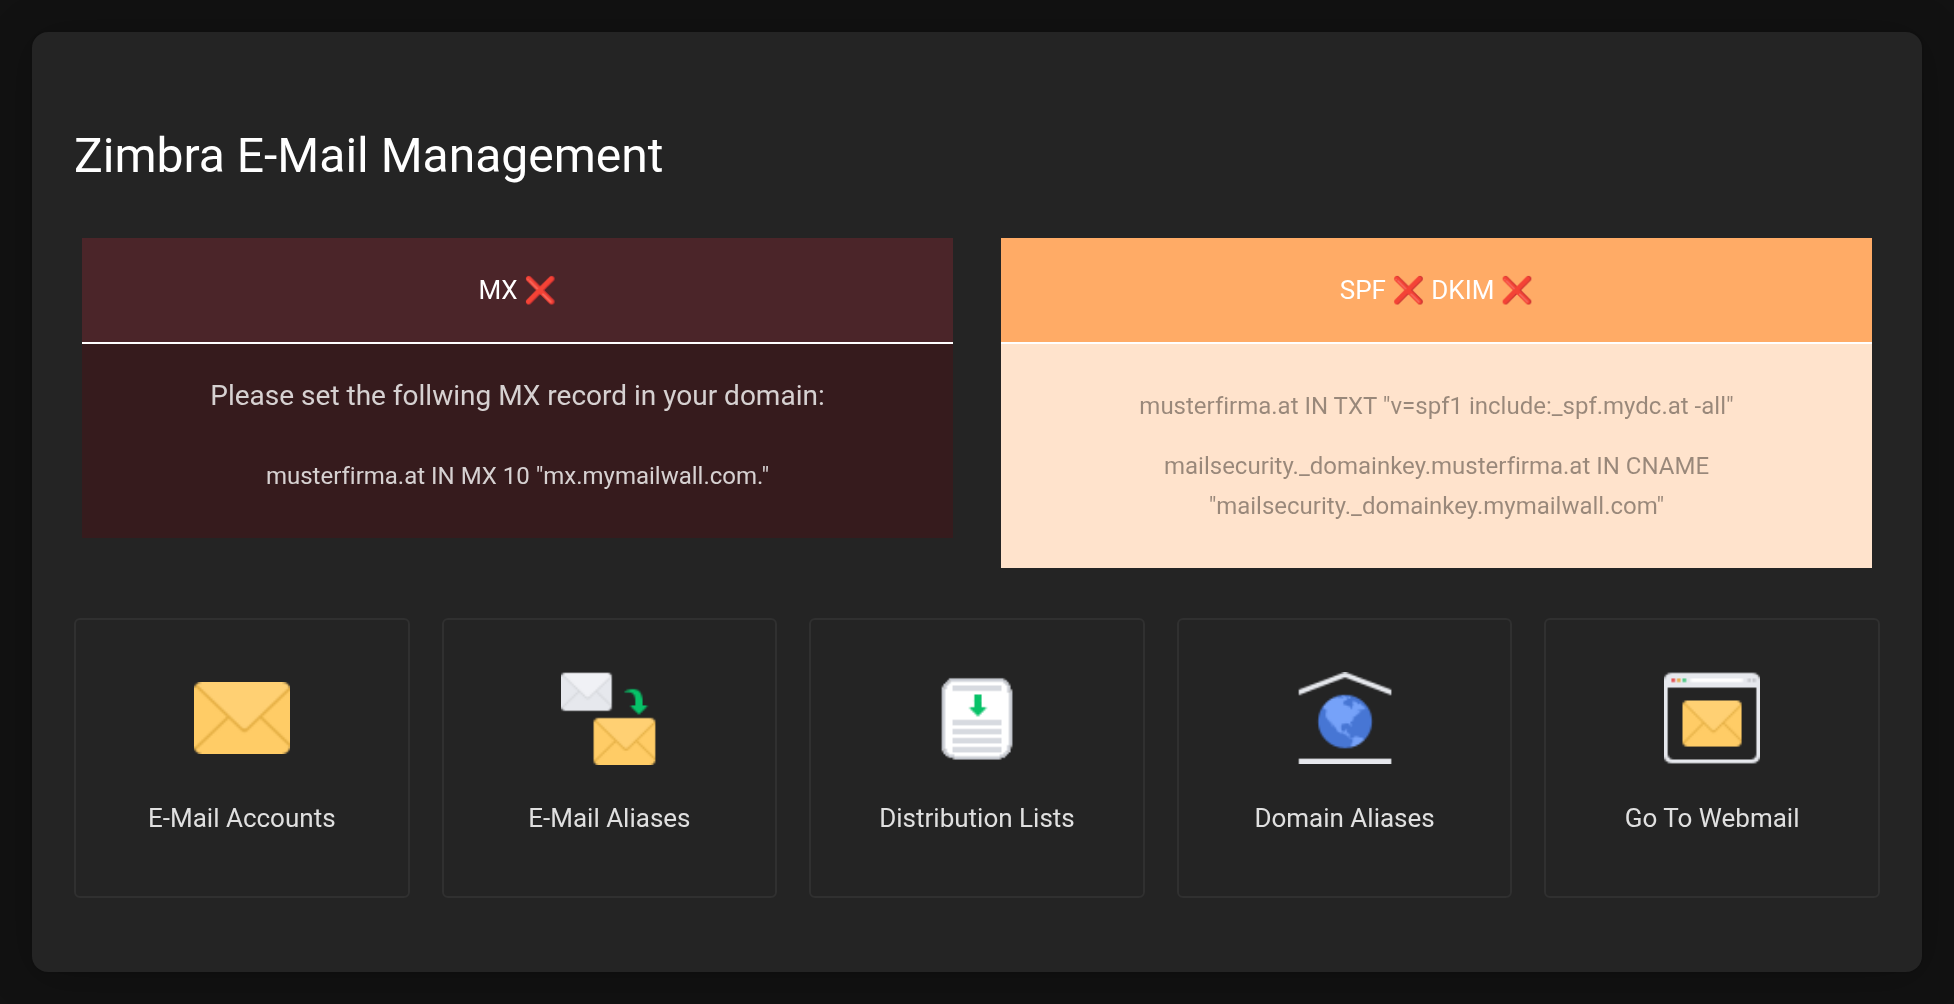Viewport: 1954px width, 1004px height.
Task: Click the DKIM CNAME mailsecurity._domainkey.musterfirma.at line
Action: coord(1436,466)
